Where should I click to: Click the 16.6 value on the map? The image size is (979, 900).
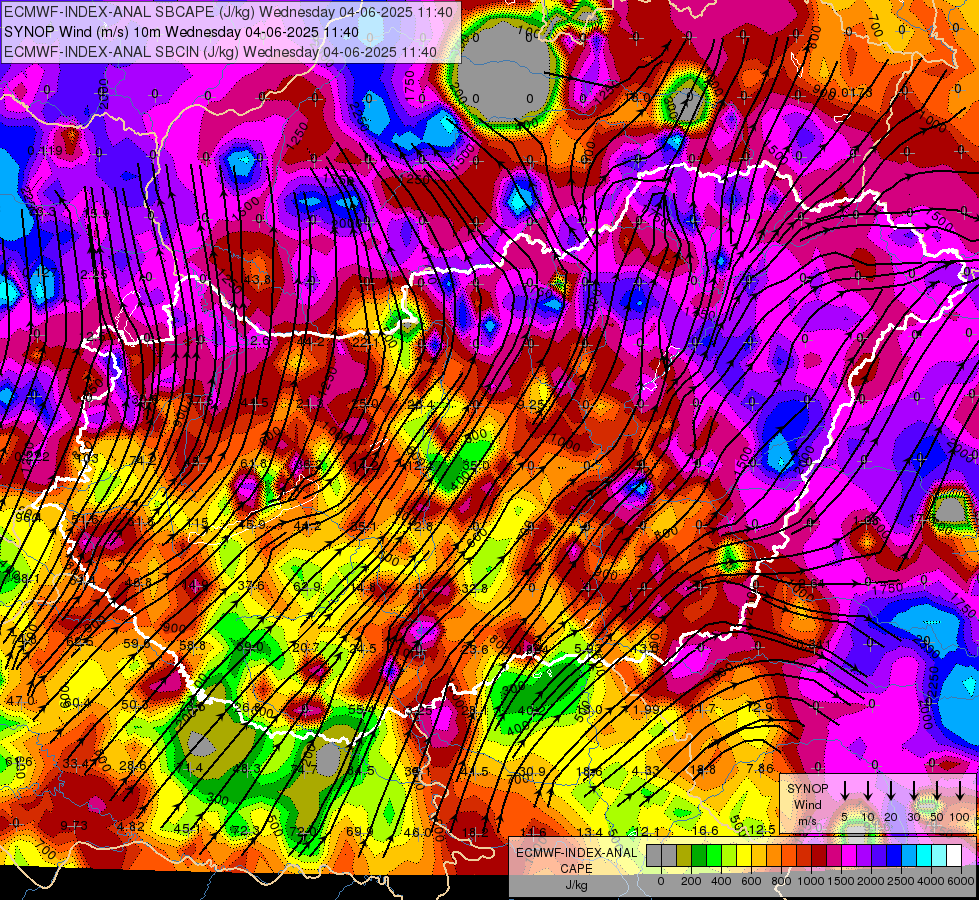pos(706,830)
